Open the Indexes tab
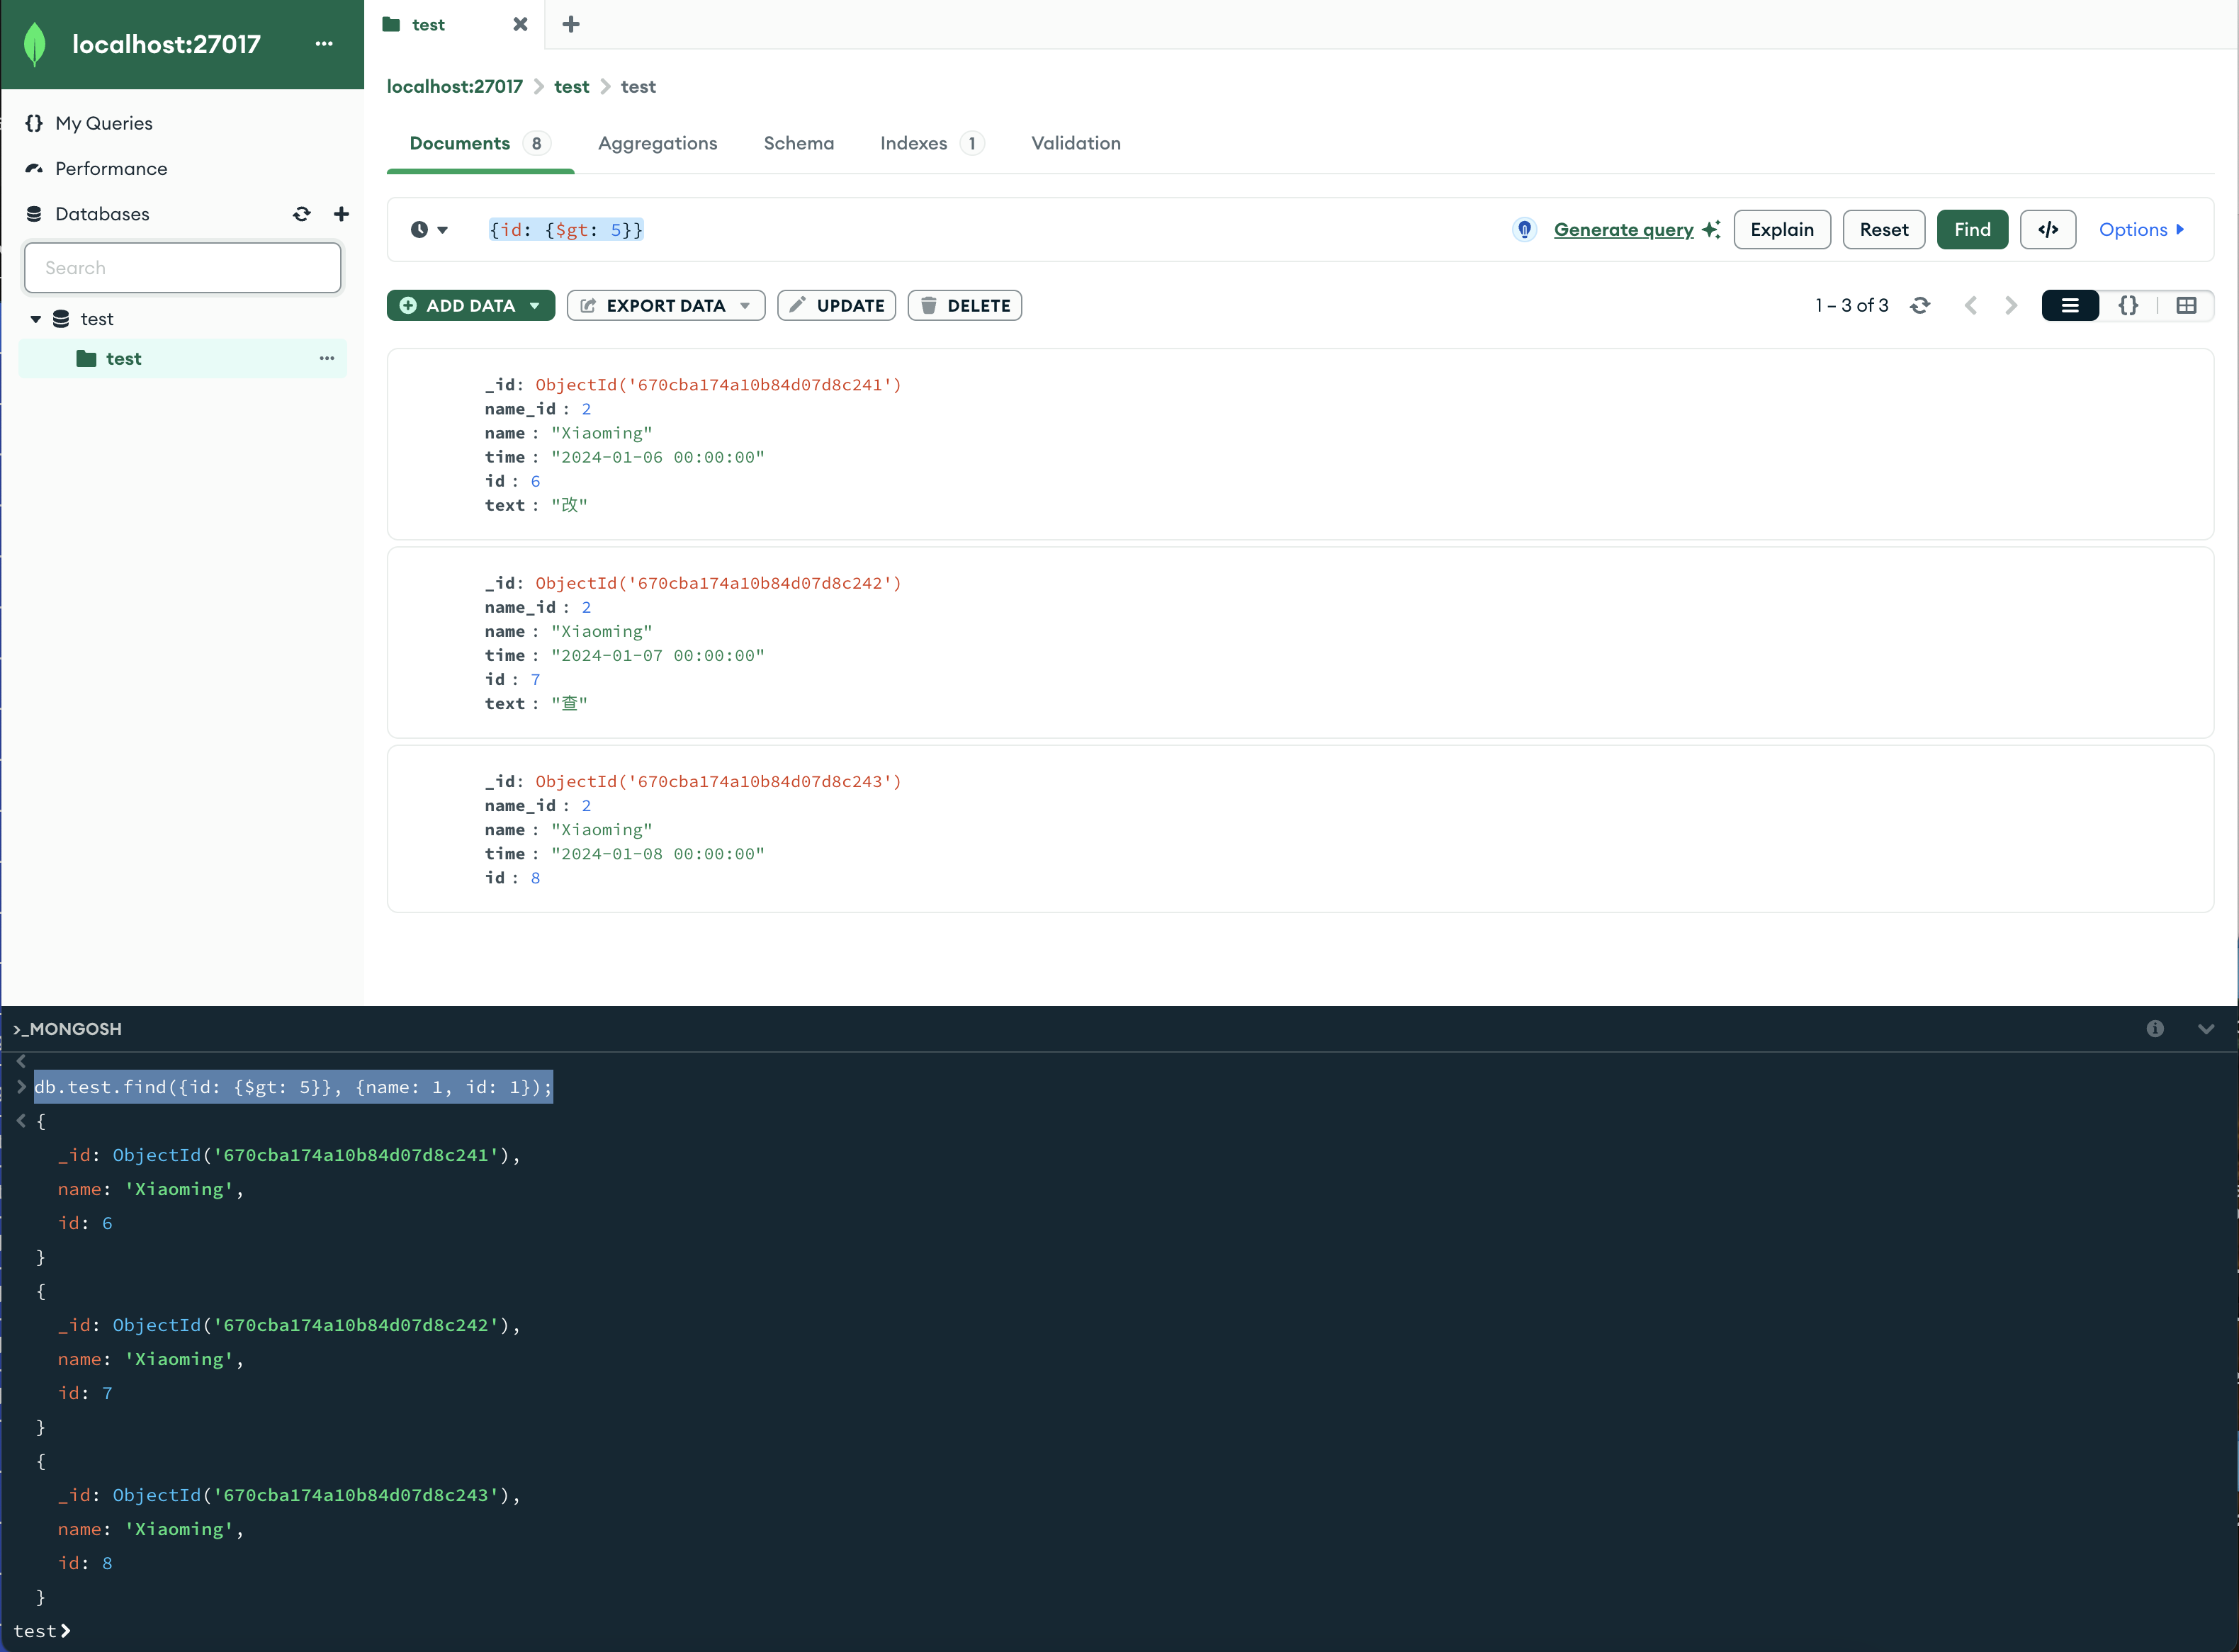Screen dimensions: 2239x1652 pos(913,143)
